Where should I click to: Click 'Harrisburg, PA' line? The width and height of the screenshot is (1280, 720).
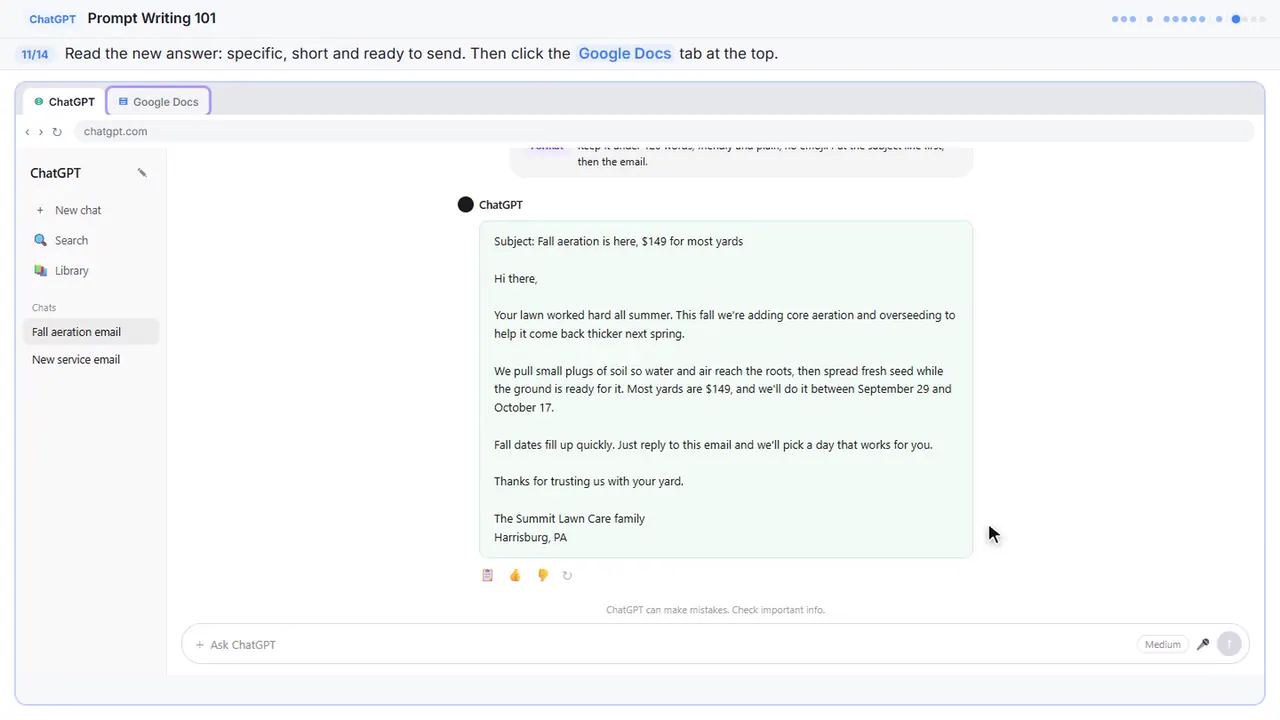(x=530, y=537)
